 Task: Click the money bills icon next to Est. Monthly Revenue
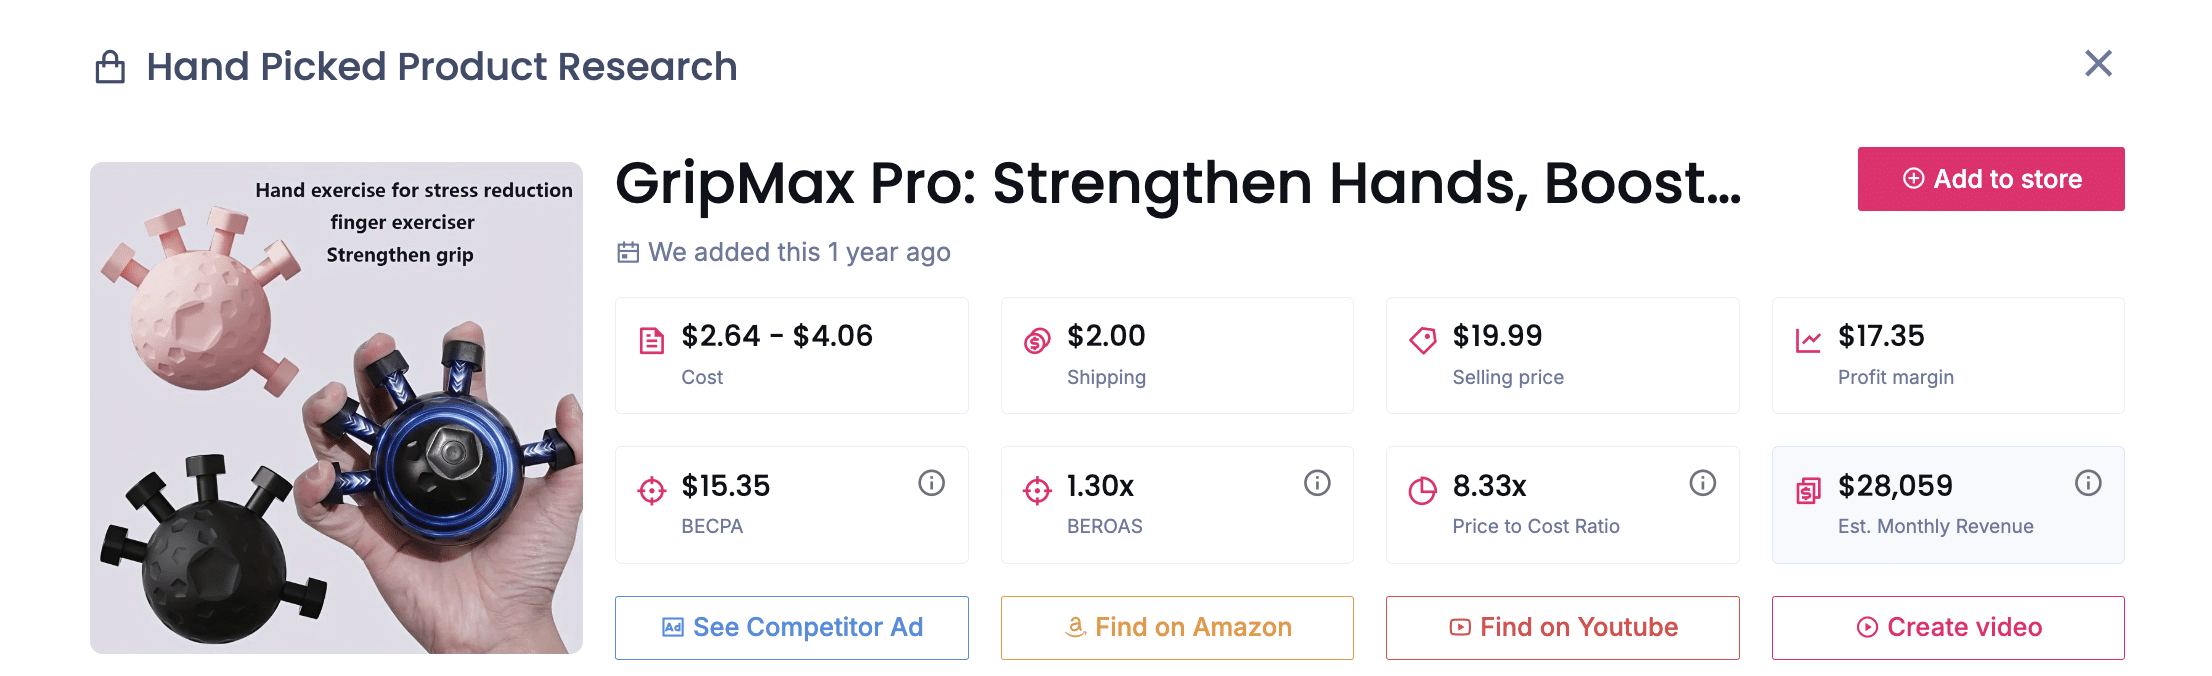pos(1808,489)
